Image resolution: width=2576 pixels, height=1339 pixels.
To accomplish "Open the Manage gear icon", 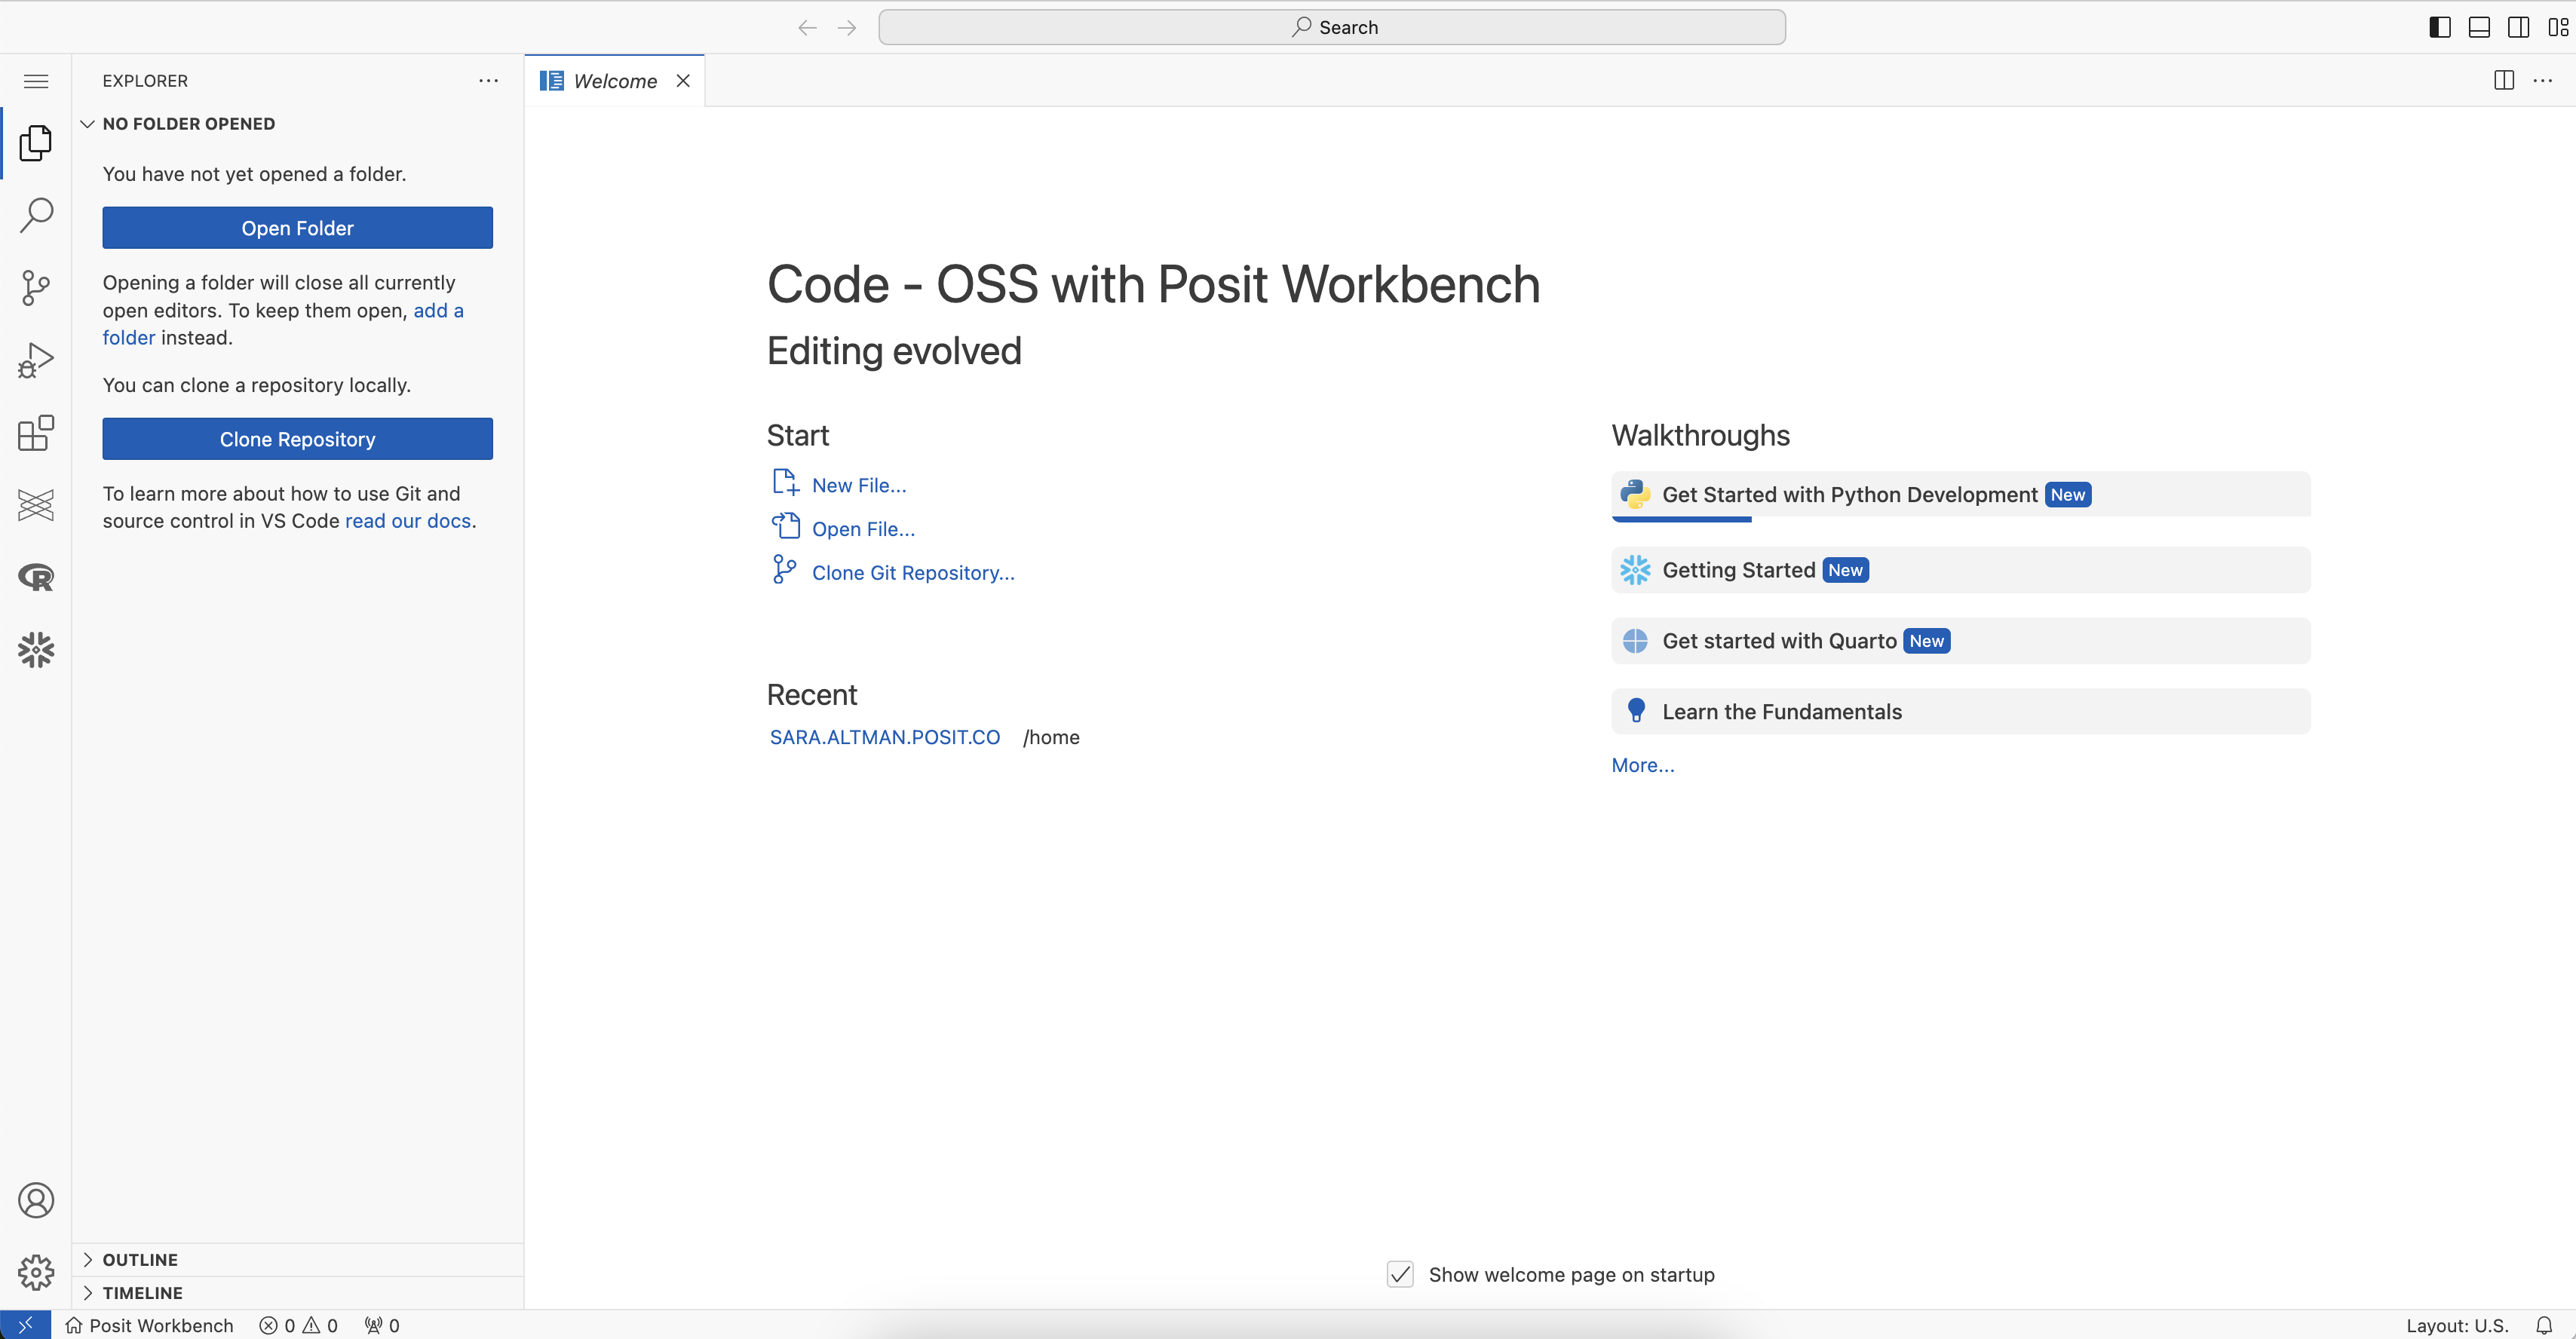I will pyautogui.click(x=36, y=1272).
